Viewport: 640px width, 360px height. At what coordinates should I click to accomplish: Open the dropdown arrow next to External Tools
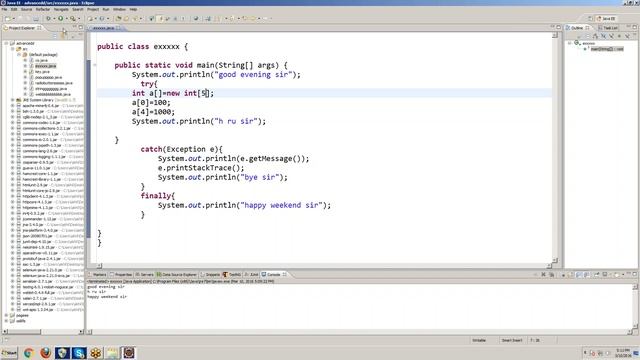[79, 18]
